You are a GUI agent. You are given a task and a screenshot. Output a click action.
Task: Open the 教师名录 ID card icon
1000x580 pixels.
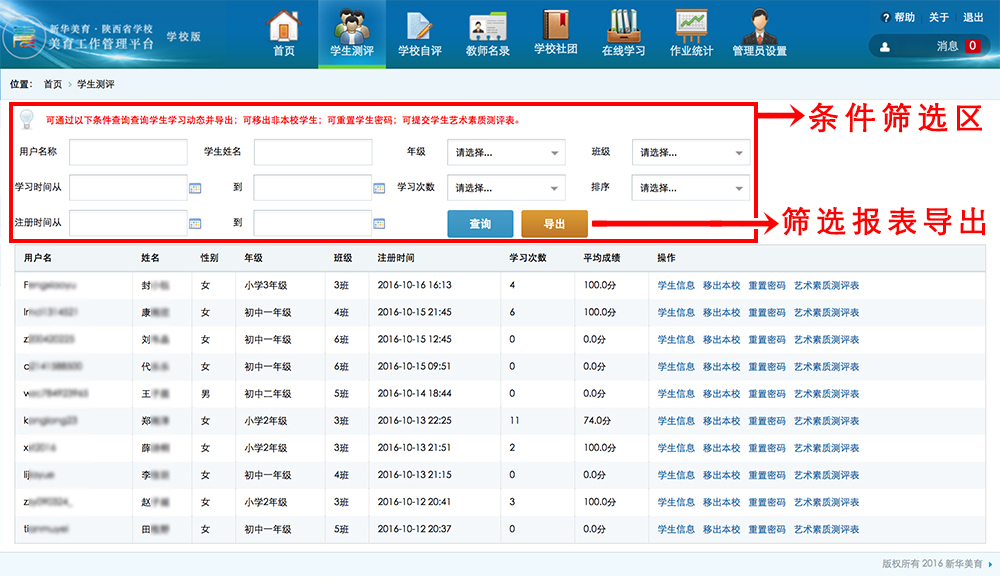tap(487, 25)
